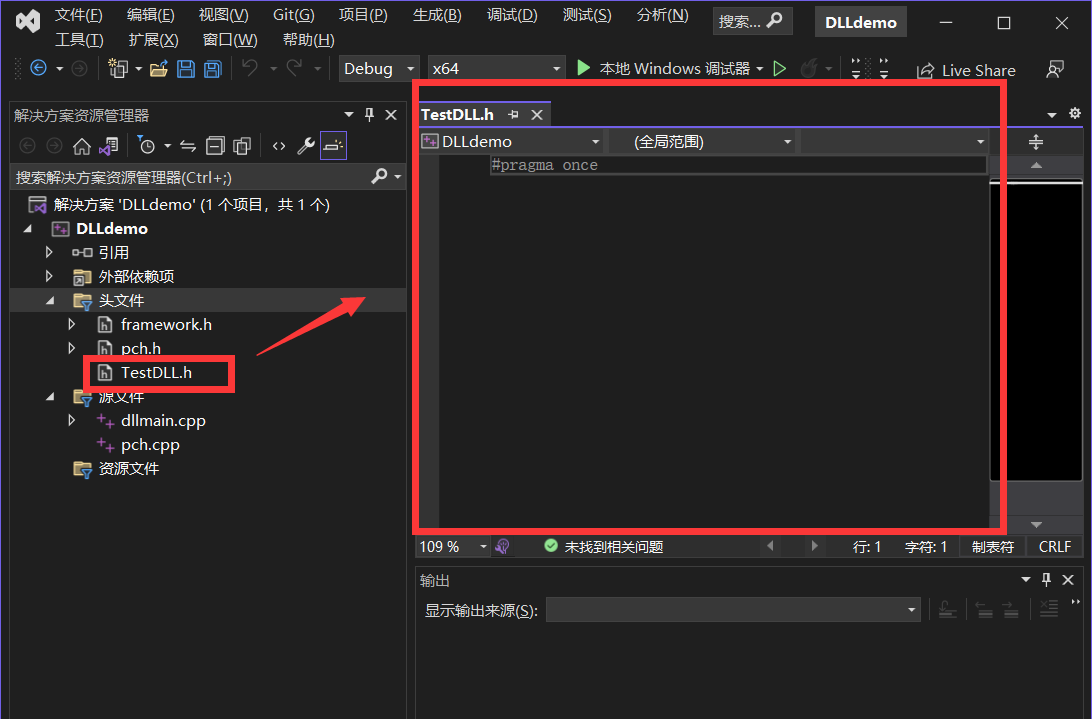Click the Visual Studio logo icon
The height and width of the screenshot is (719, 1092).
pyautogui.click(x=28, y=22)
